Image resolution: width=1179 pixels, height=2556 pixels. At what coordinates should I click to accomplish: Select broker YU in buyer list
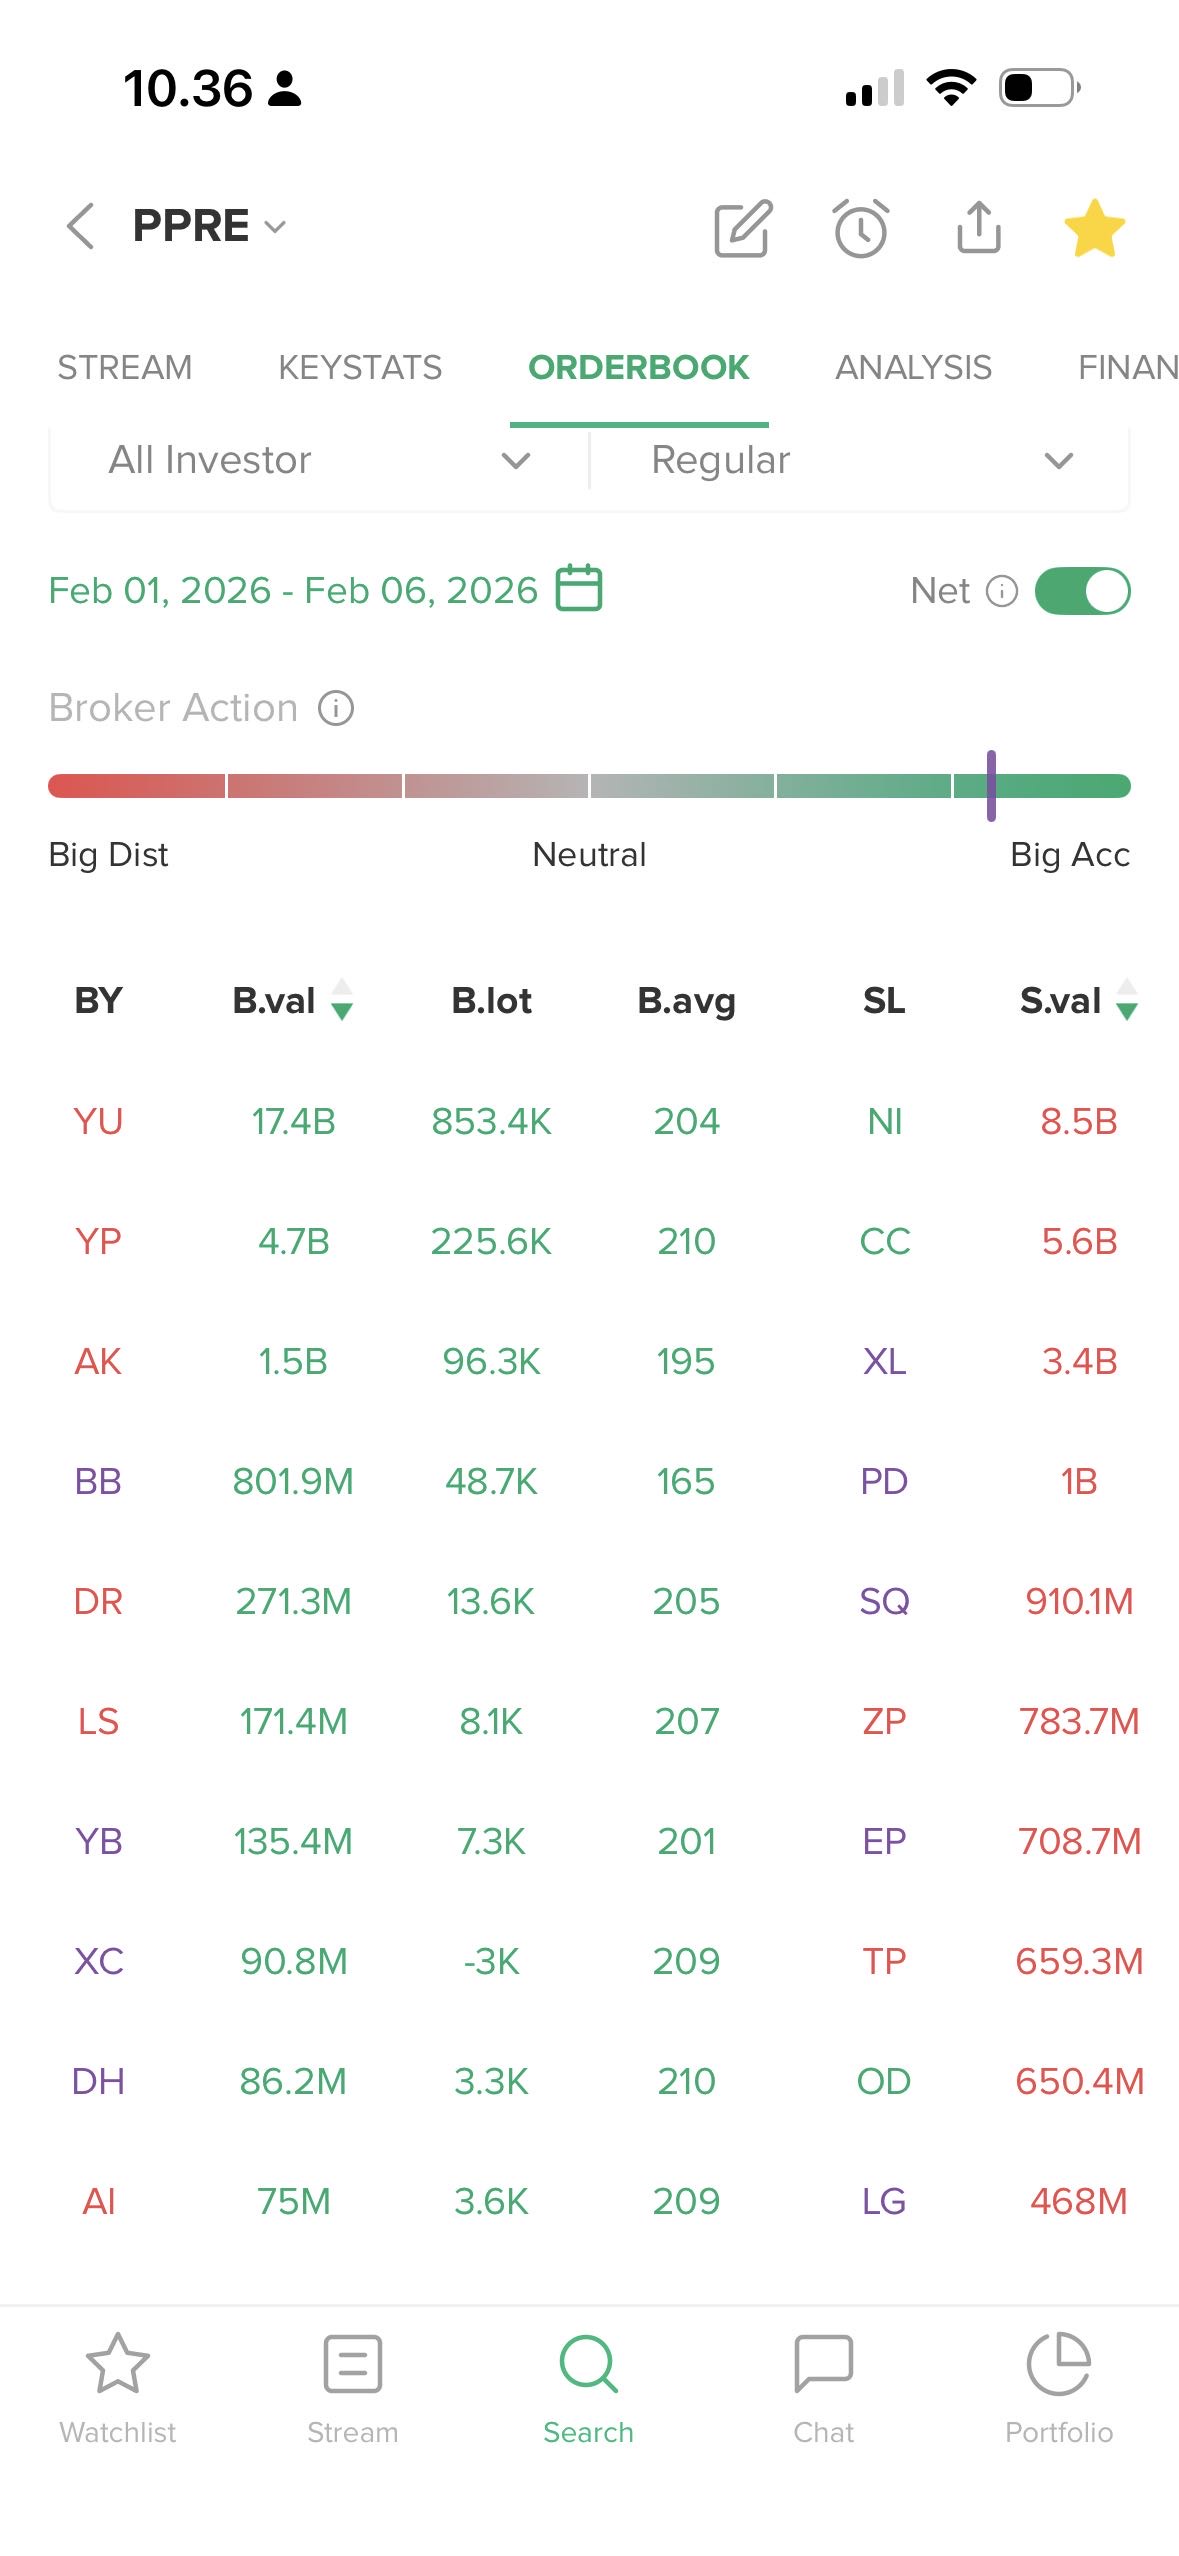pyautogui.click(x=98, y=1122)
